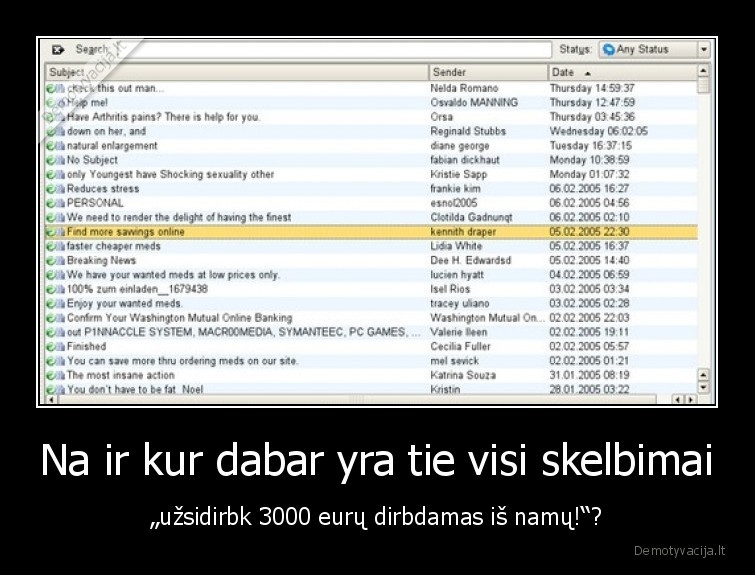755x575 pixels.
Task: Select 'Enjoy your wanted meds.' subject
Action: coord(125,304)
